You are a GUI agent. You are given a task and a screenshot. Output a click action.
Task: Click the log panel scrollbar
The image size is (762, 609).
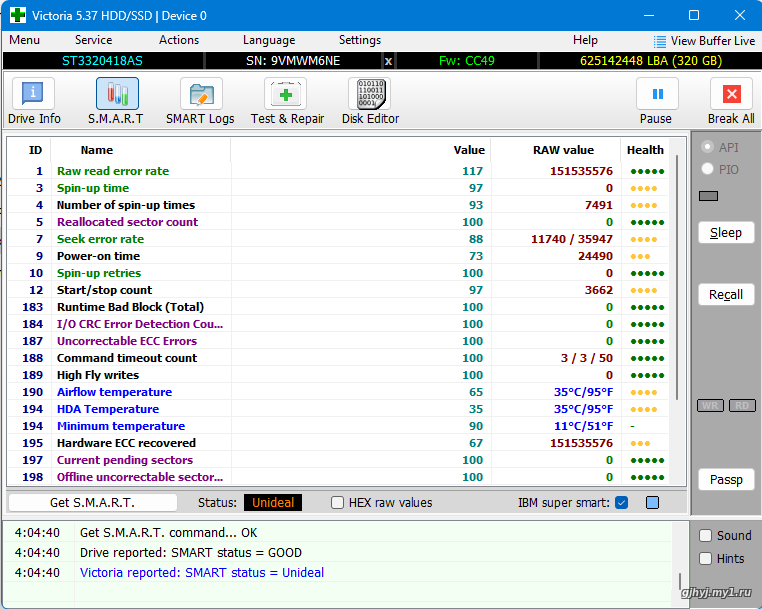[x=680, y=581]
